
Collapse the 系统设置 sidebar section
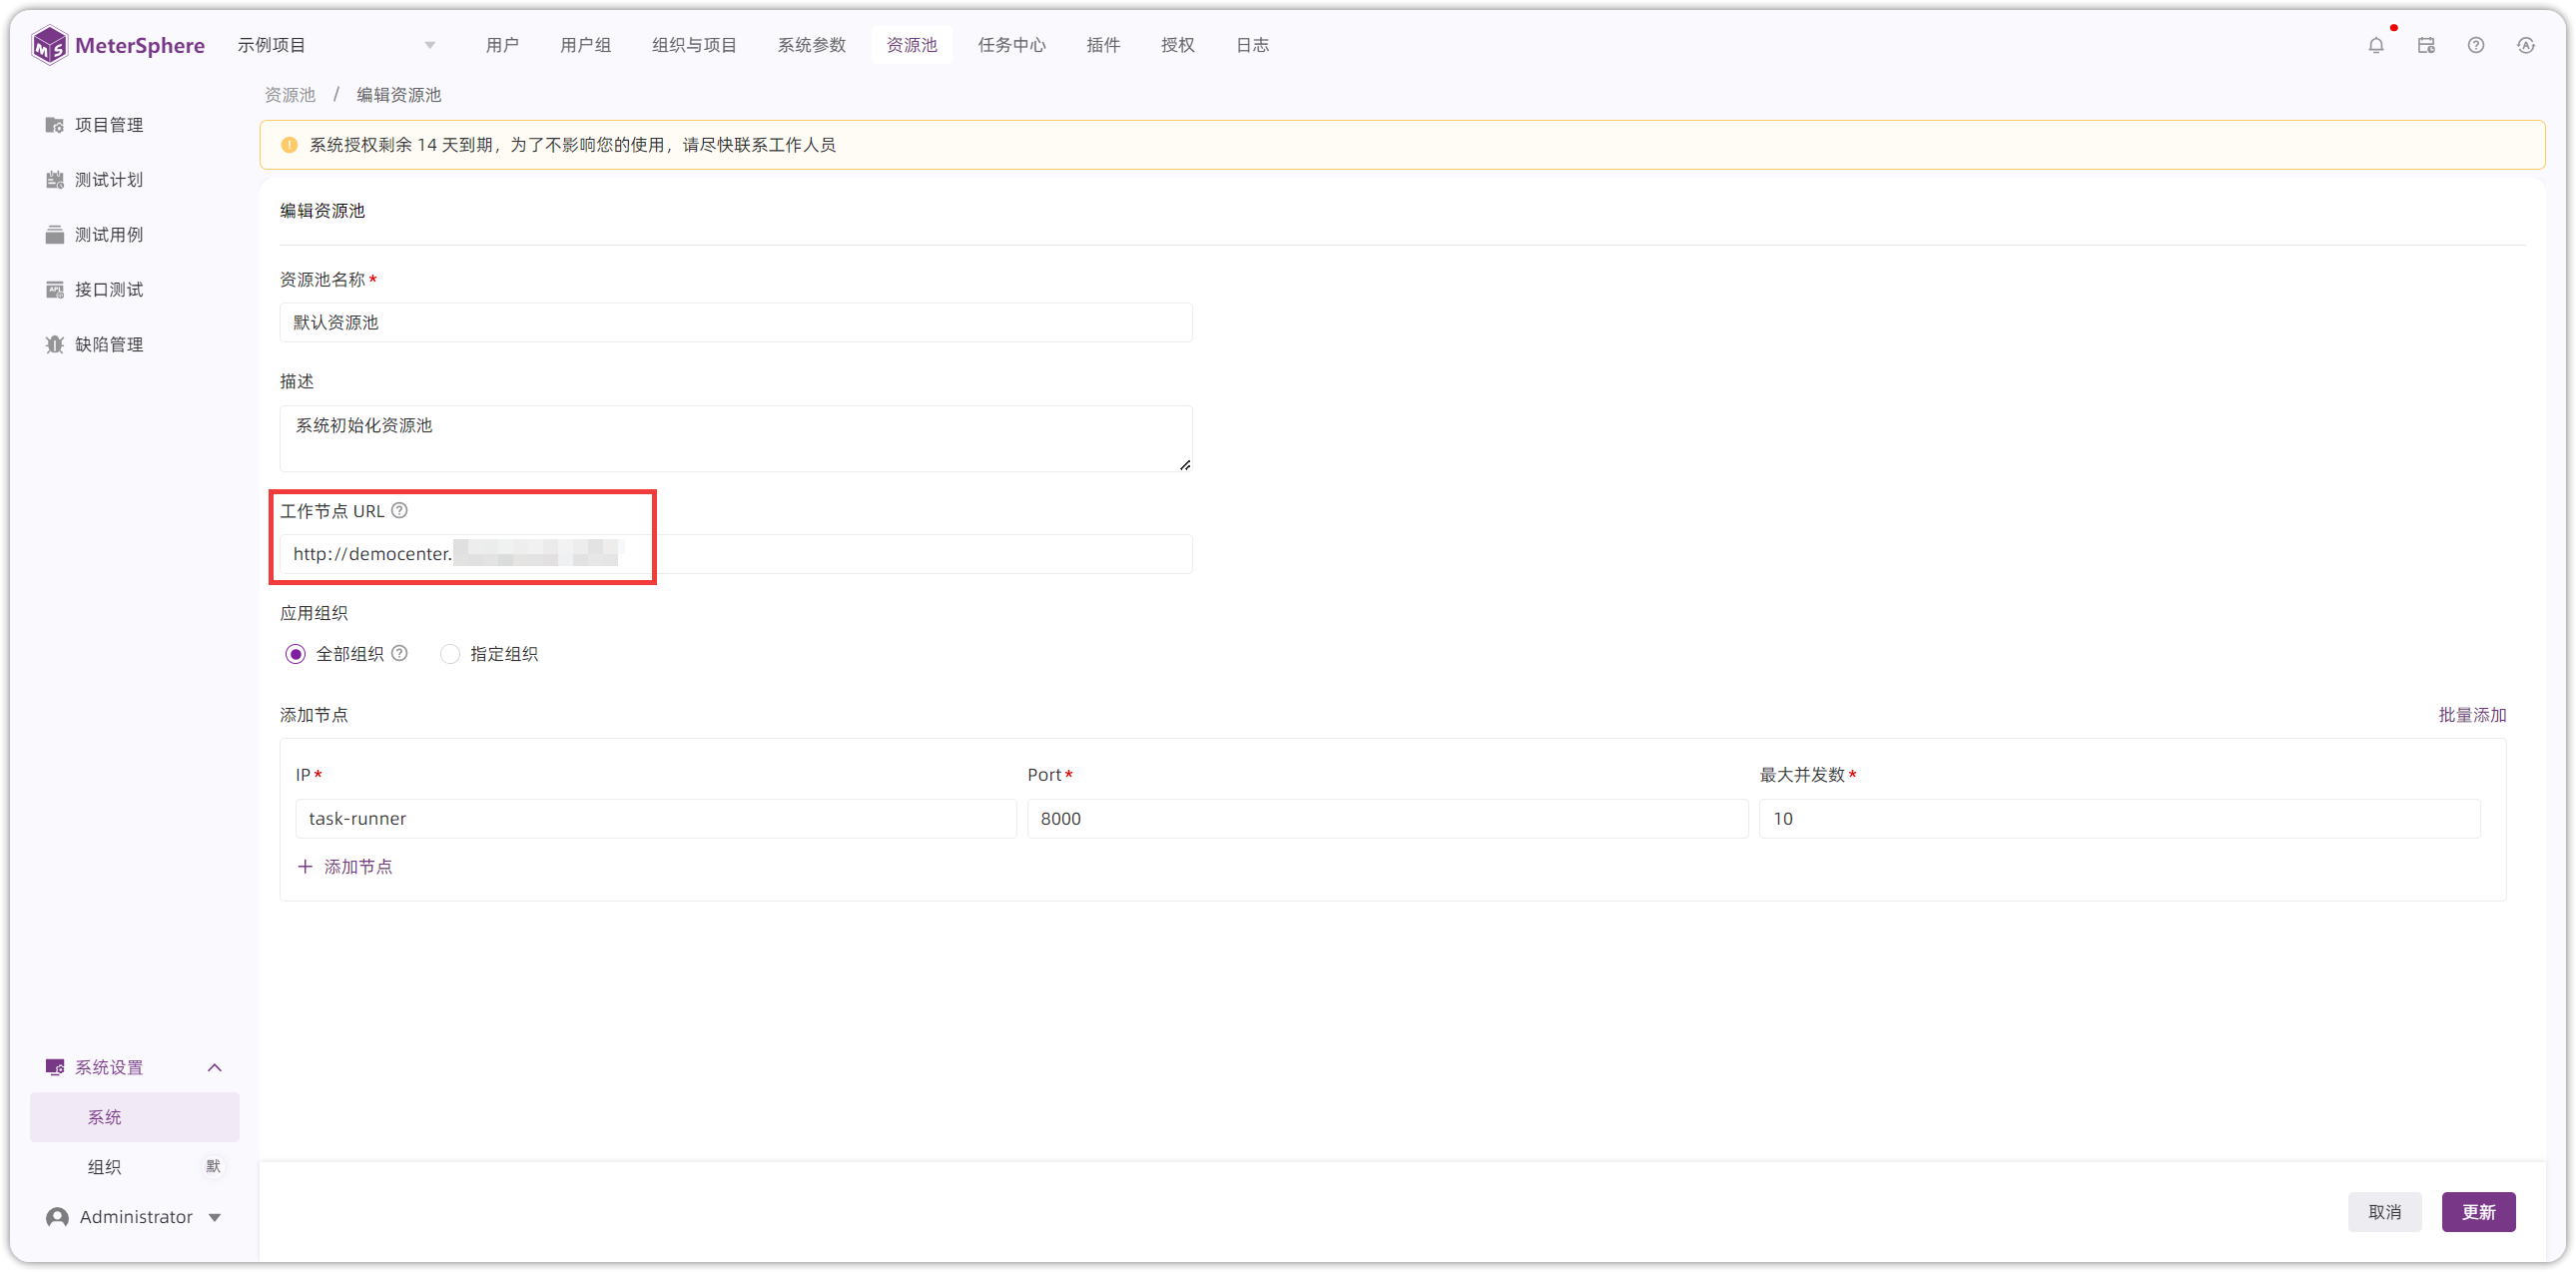coord(214,1068)
